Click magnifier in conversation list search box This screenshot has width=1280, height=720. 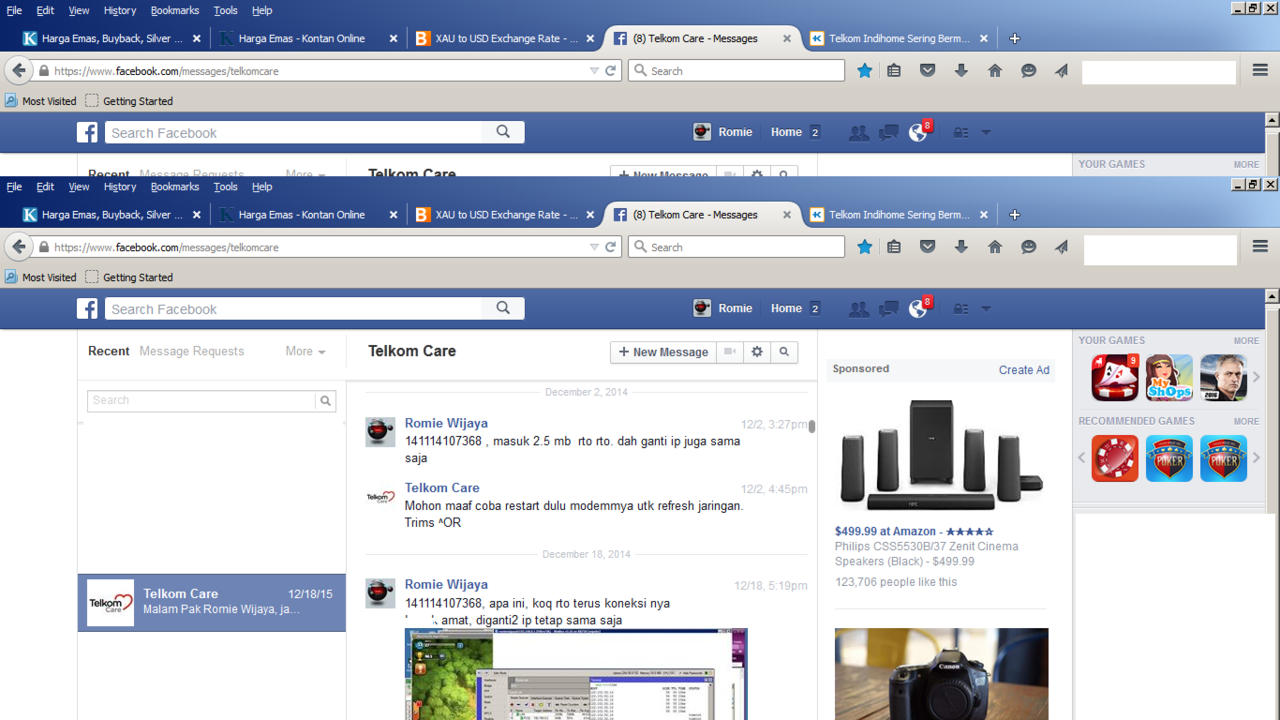[x=325, y=401]
